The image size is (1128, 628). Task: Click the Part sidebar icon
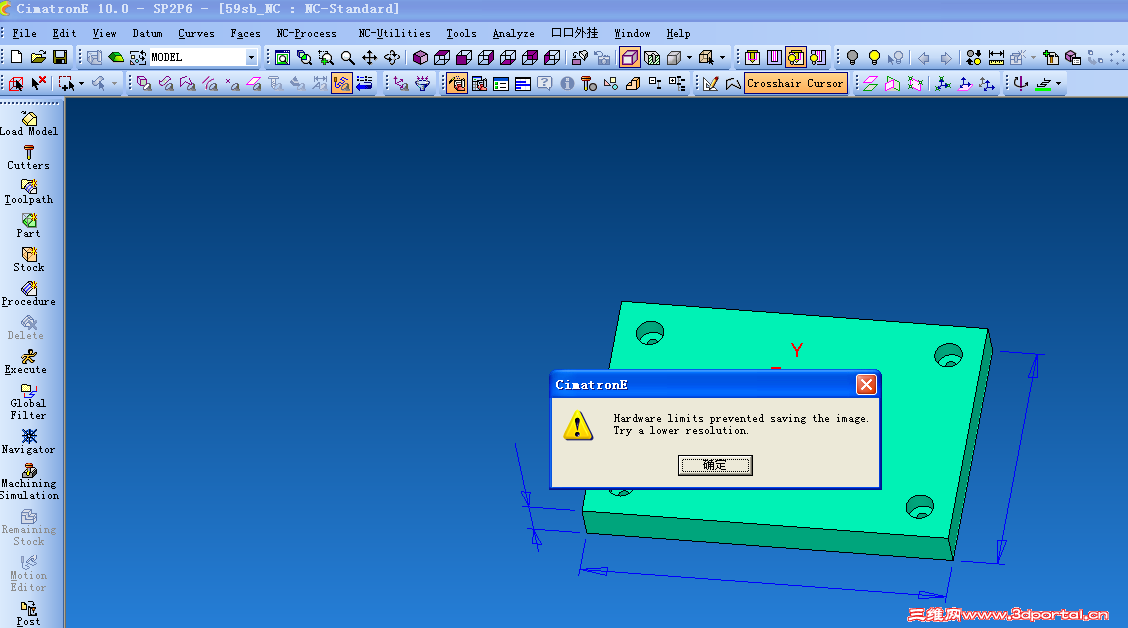click(29, 225)
